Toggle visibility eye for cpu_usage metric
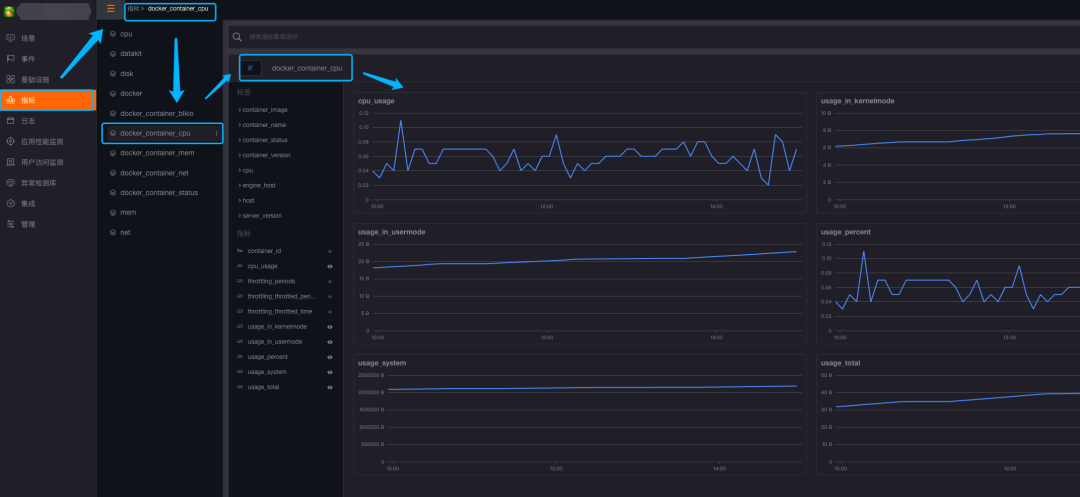Screen dimensions: 1080x497 coord(330,267)
